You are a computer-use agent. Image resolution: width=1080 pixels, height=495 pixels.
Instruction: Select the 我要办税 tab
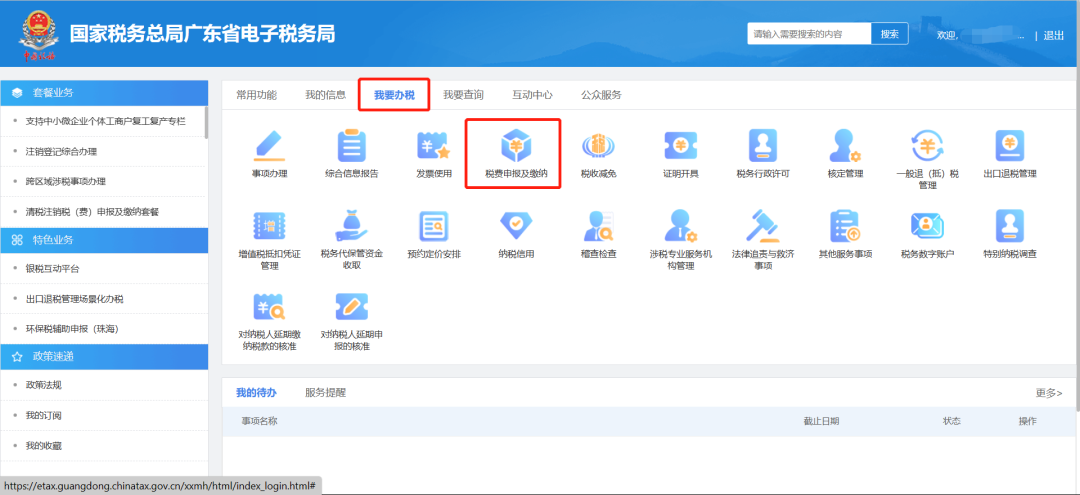coord(394,95)
